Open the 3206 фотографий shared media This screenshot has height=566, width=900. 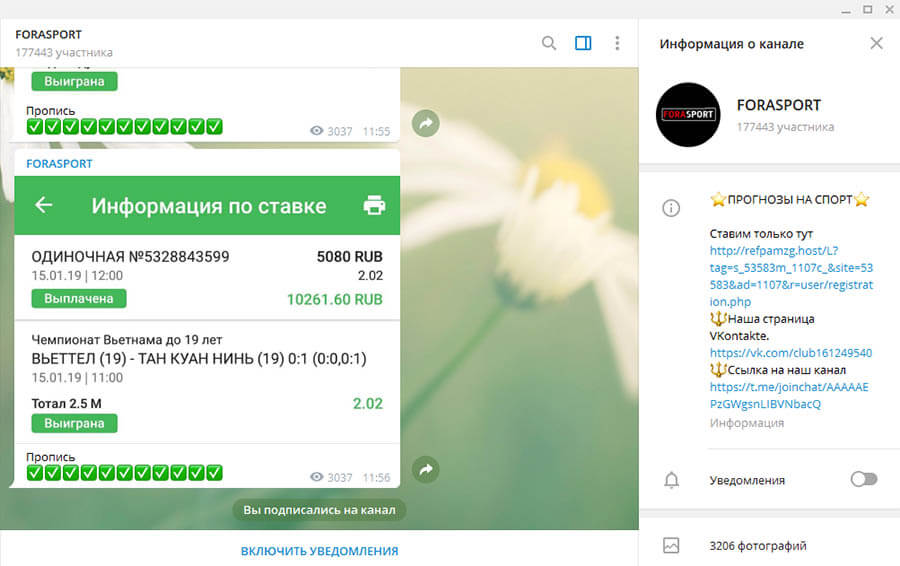tap(758, 546)
